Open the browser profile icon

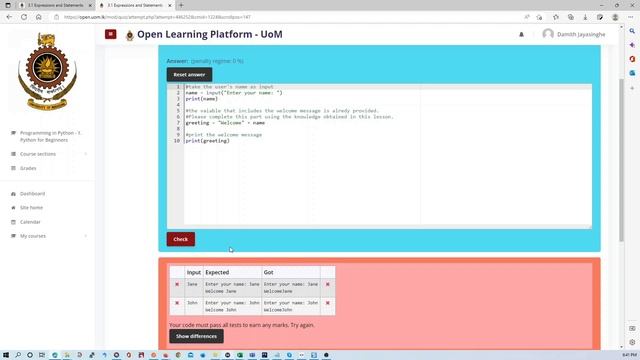615,17
